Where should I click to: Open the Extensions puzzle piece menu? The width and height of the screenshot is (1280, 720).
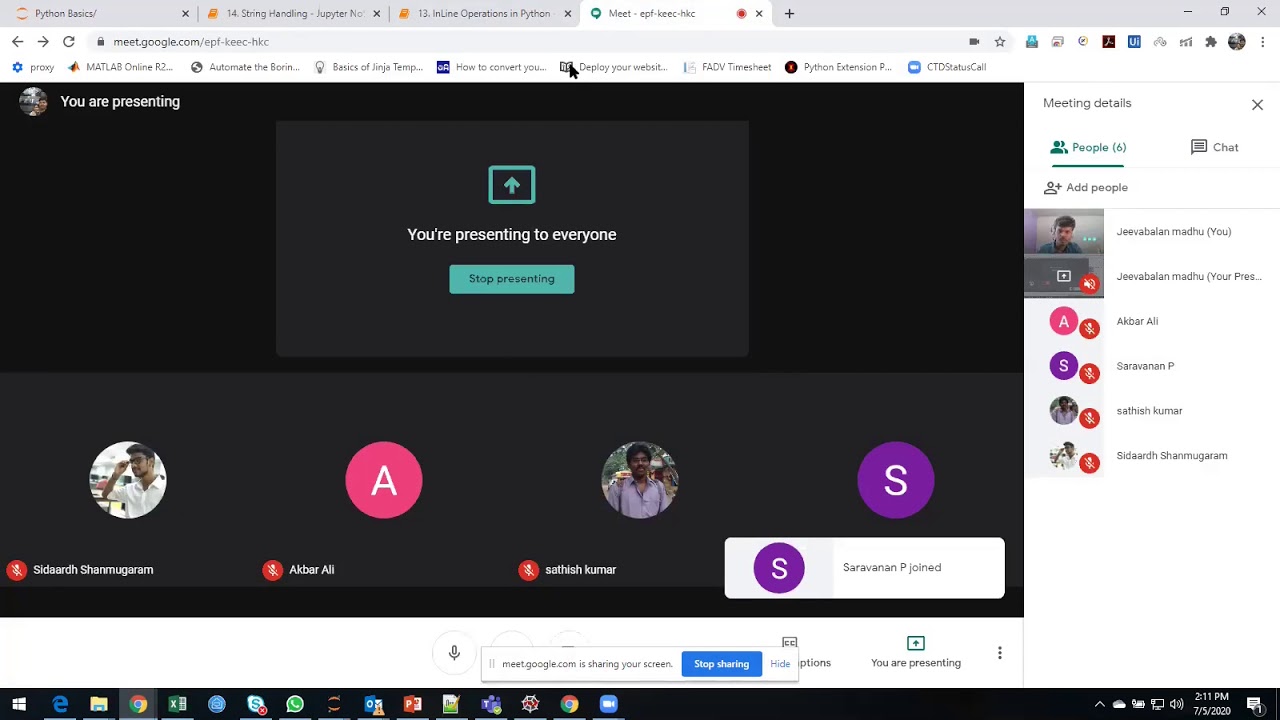1211,41
